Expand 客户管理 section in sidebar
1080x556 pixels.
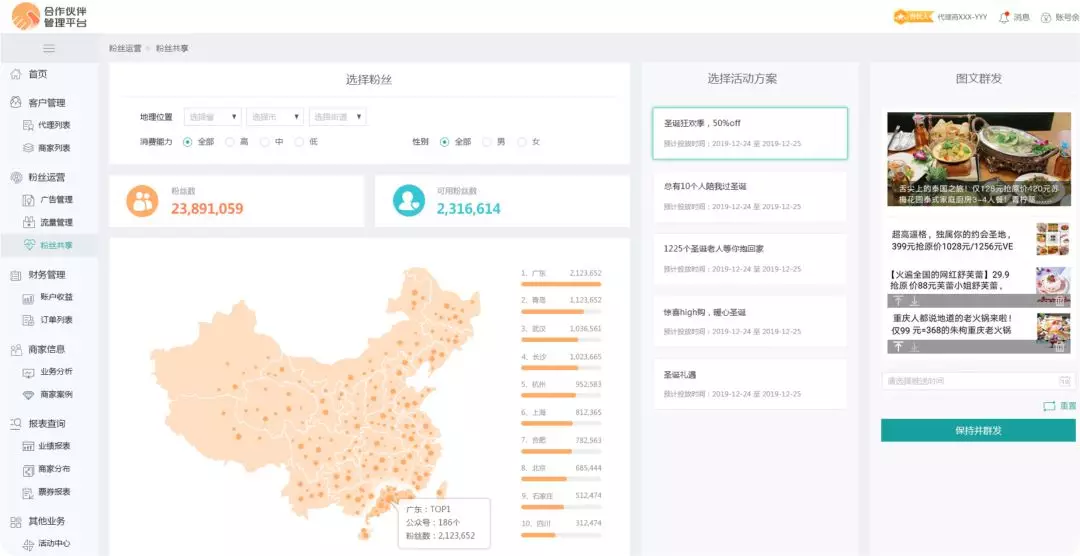pyautogui.click(x=47, y=103)
